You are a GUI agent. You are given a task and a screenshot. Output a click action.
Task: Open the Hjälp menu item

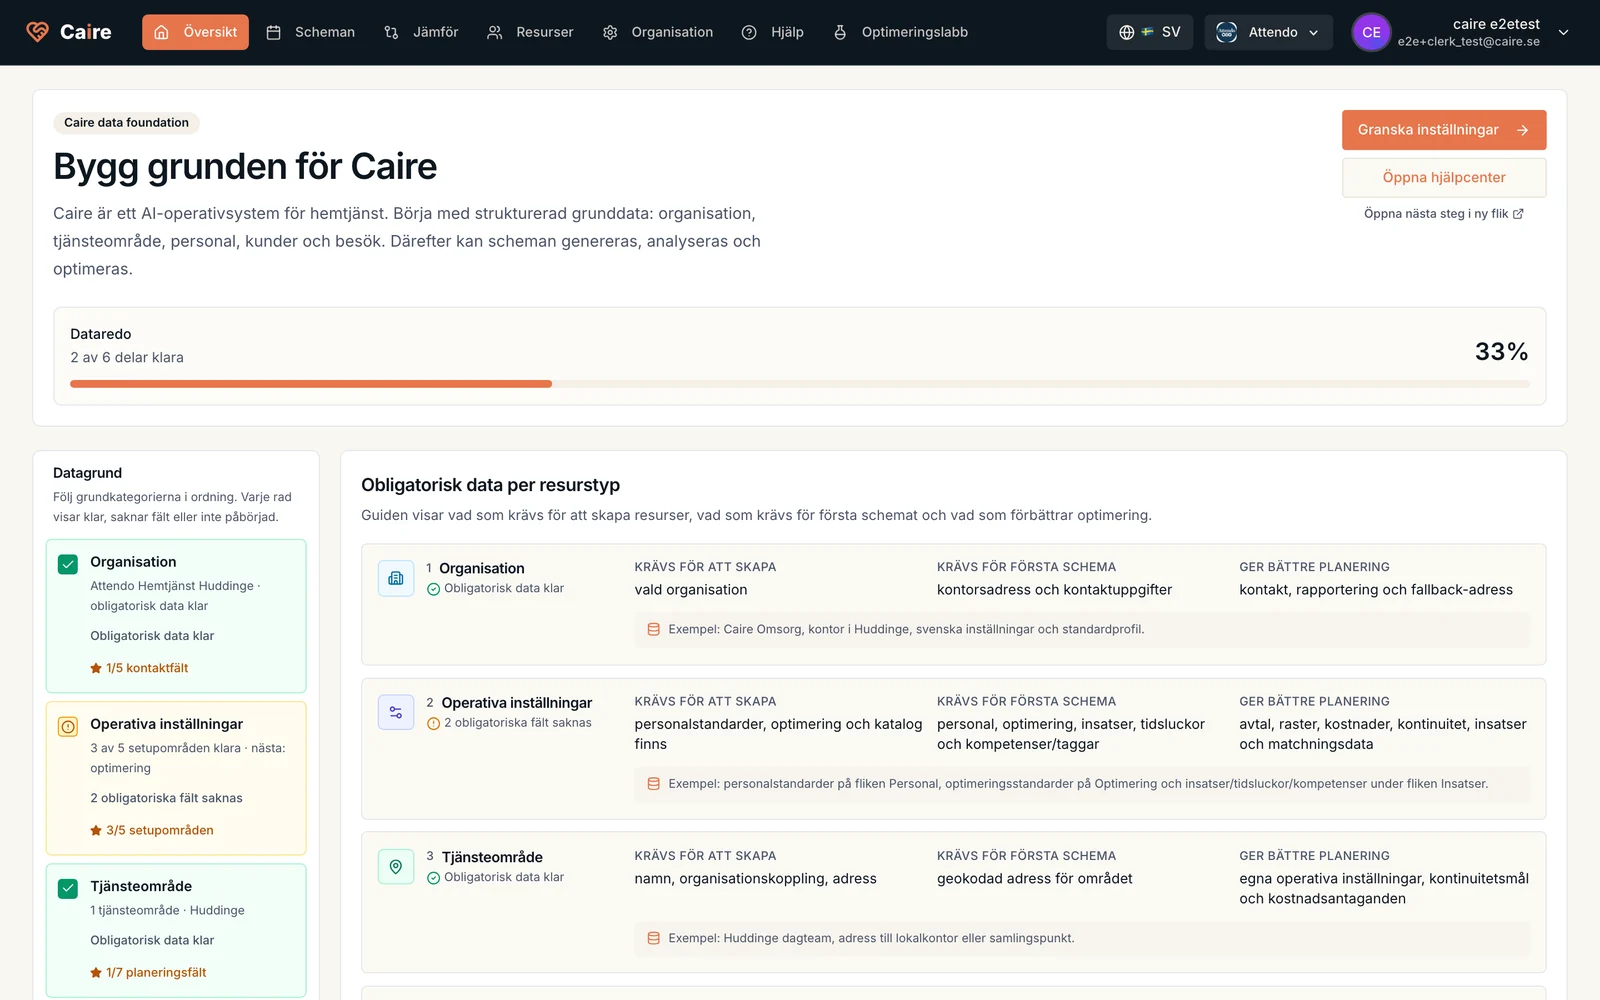[x=772, y=32]
